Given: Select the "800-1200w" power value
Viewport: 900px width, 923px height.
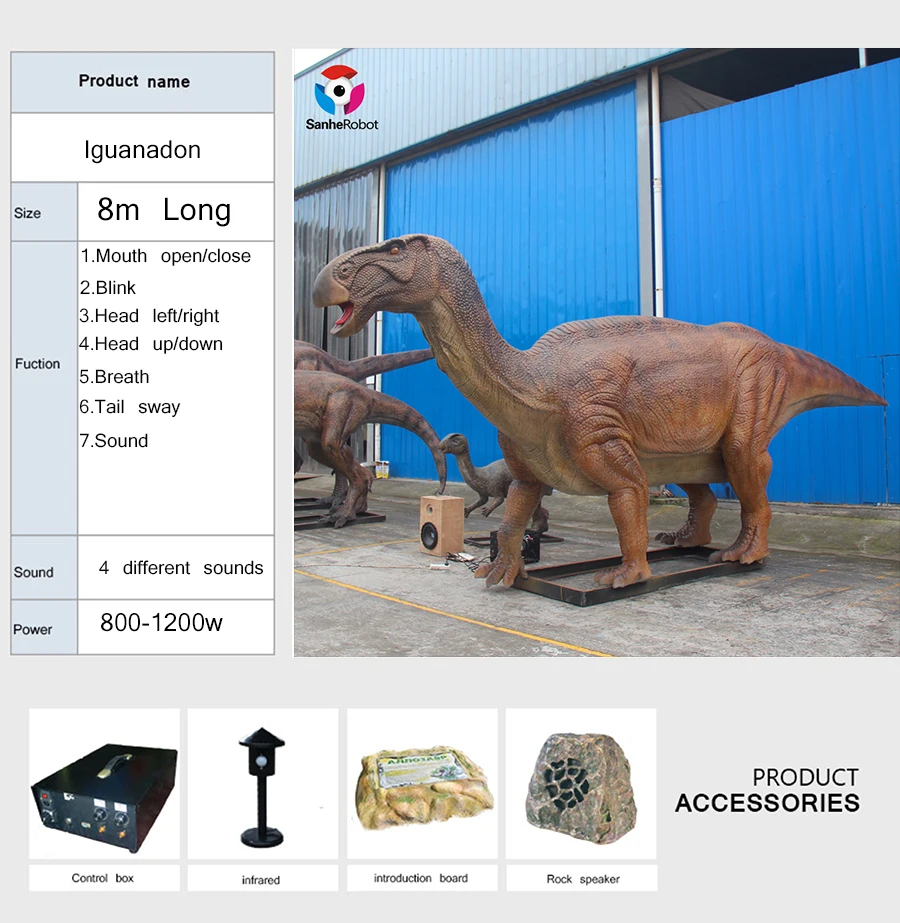Looking at the screenshot, I should coord(161,623).
